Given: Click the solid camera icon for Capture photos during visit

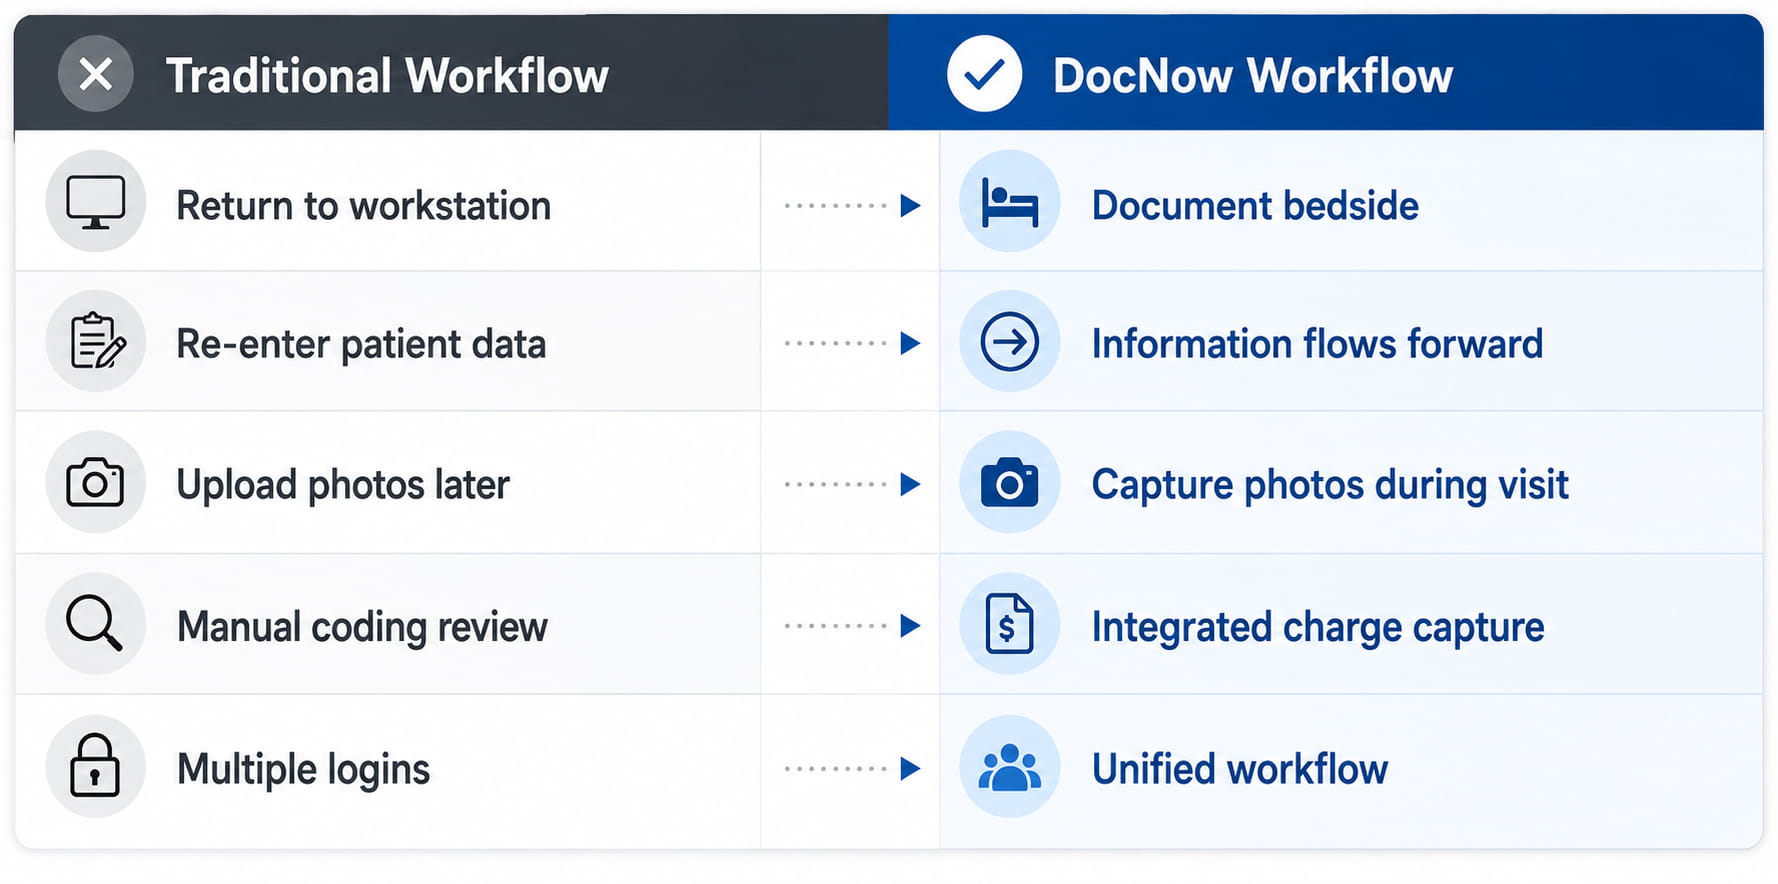Looking at the screenshot, I should point(1009,483).
